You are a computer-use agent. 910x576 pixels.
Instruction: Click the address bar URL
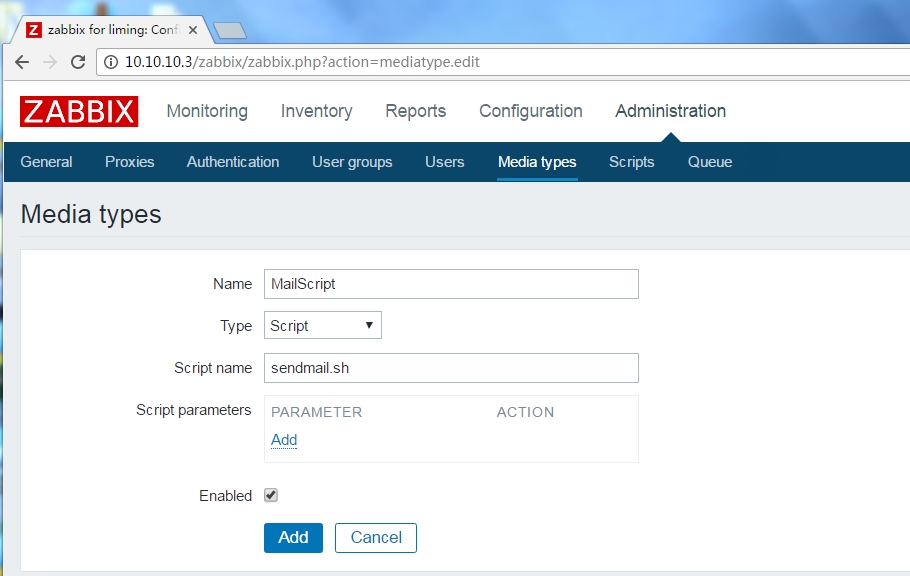point(302,62)
